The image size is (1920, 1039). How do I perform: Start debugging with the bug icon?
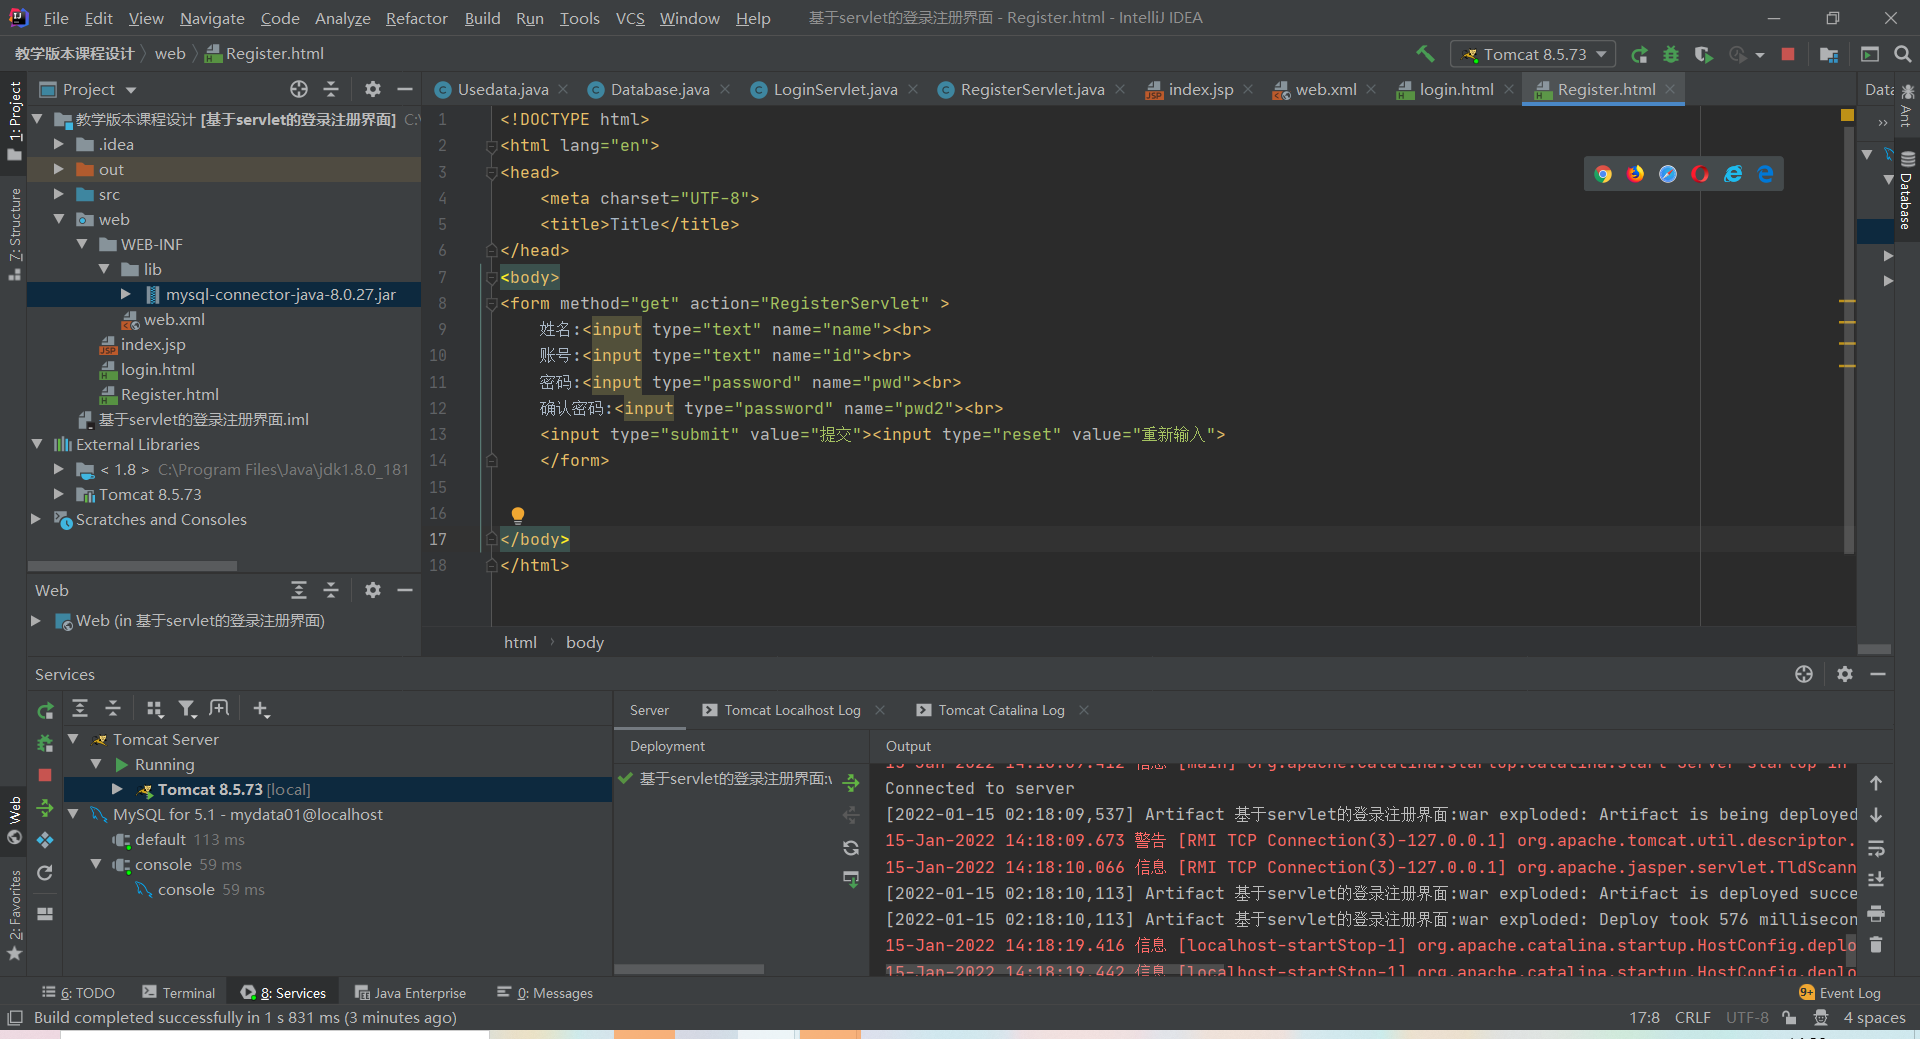(x=1671, y=54)
